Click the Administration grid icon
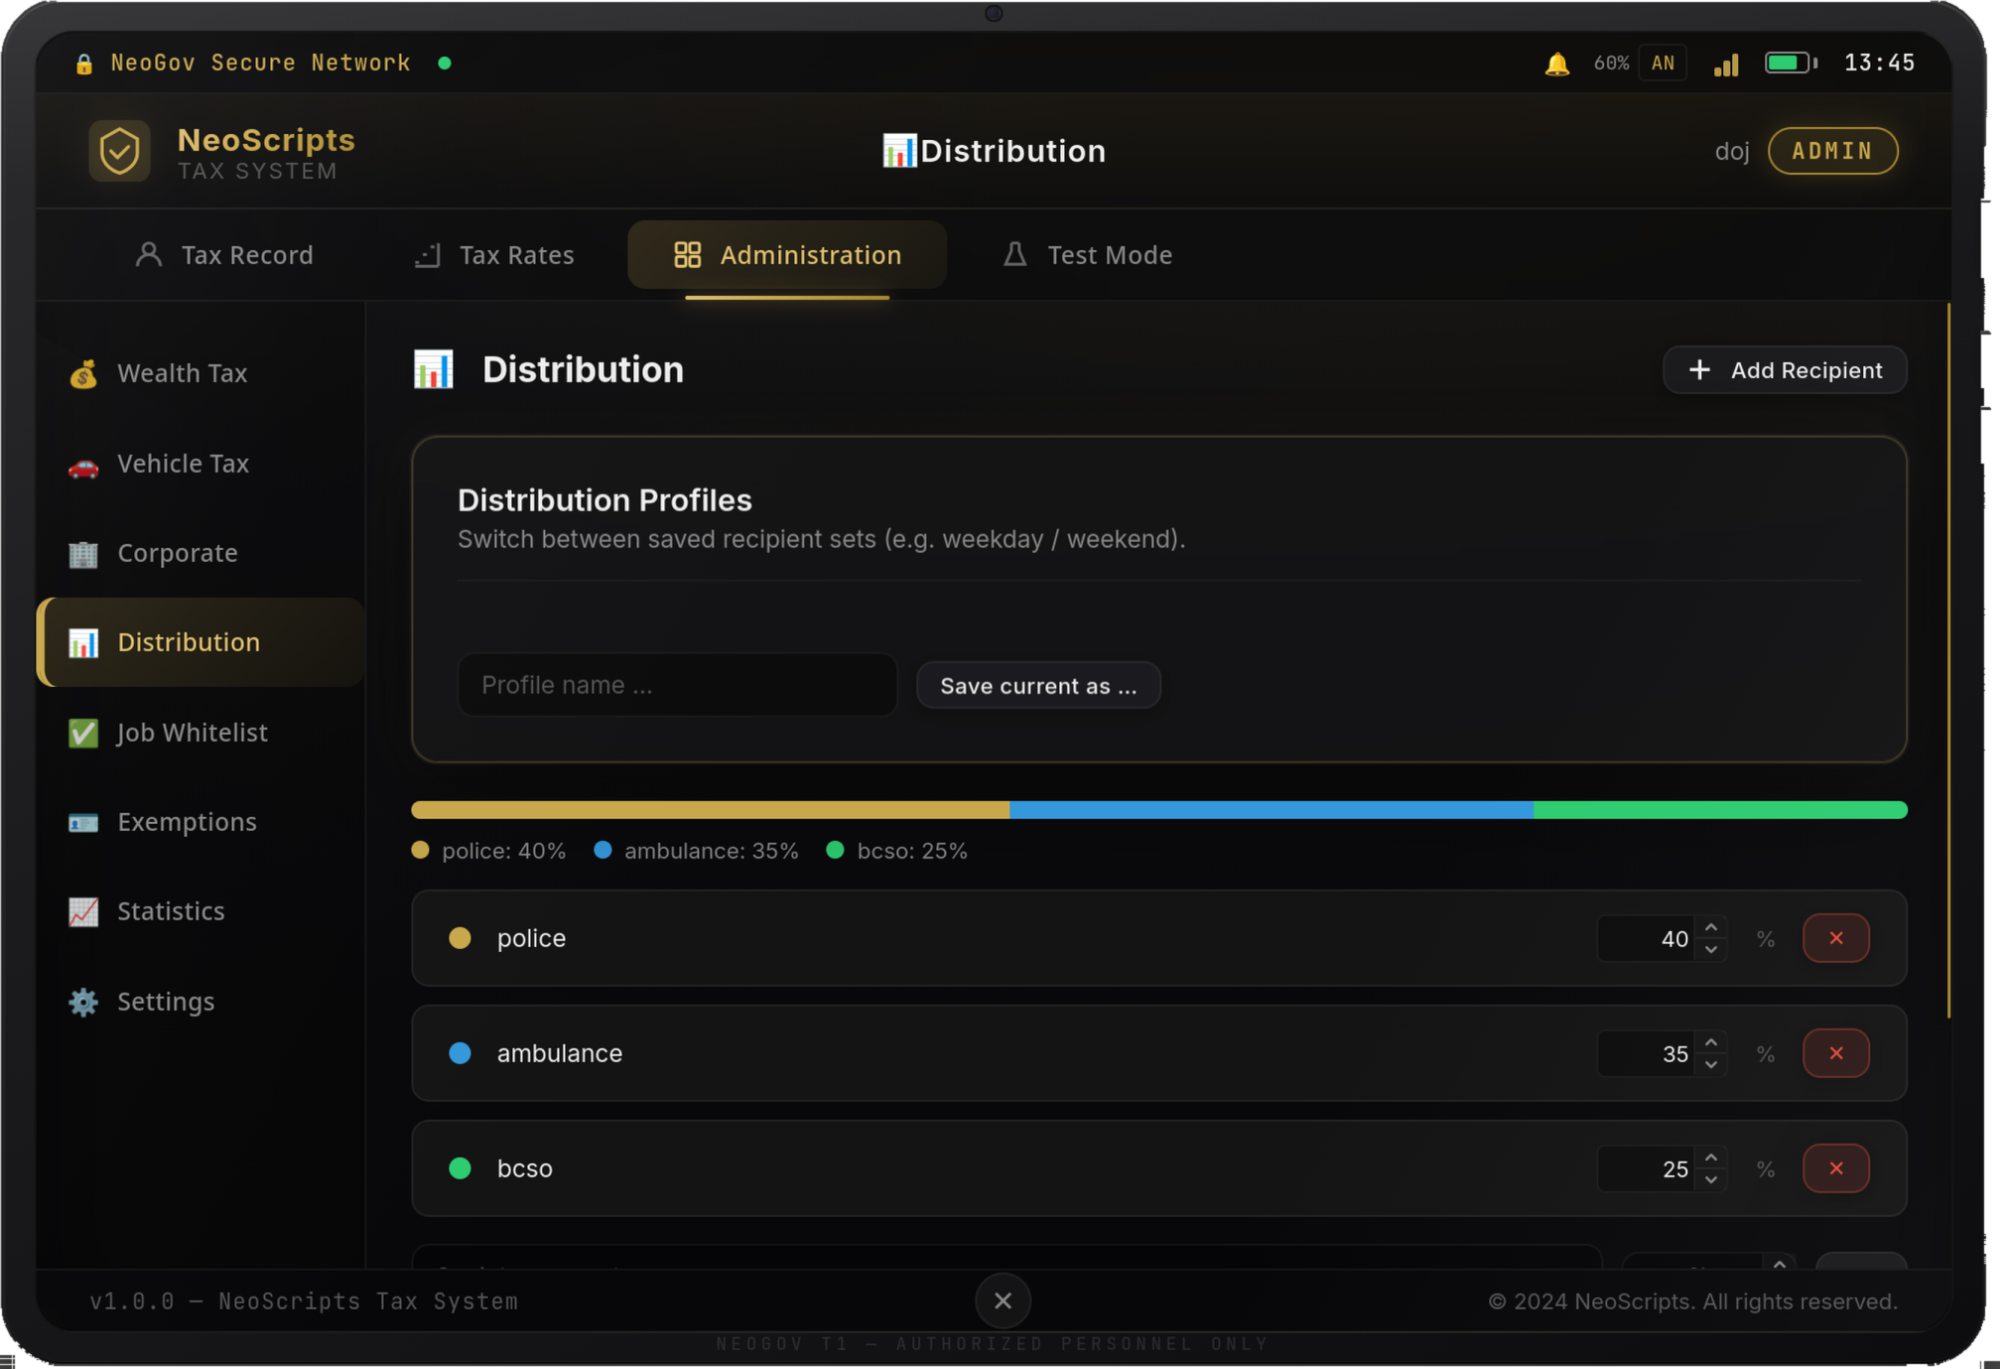Viewport: 2000px width, 1369px height. click(687, 255)
